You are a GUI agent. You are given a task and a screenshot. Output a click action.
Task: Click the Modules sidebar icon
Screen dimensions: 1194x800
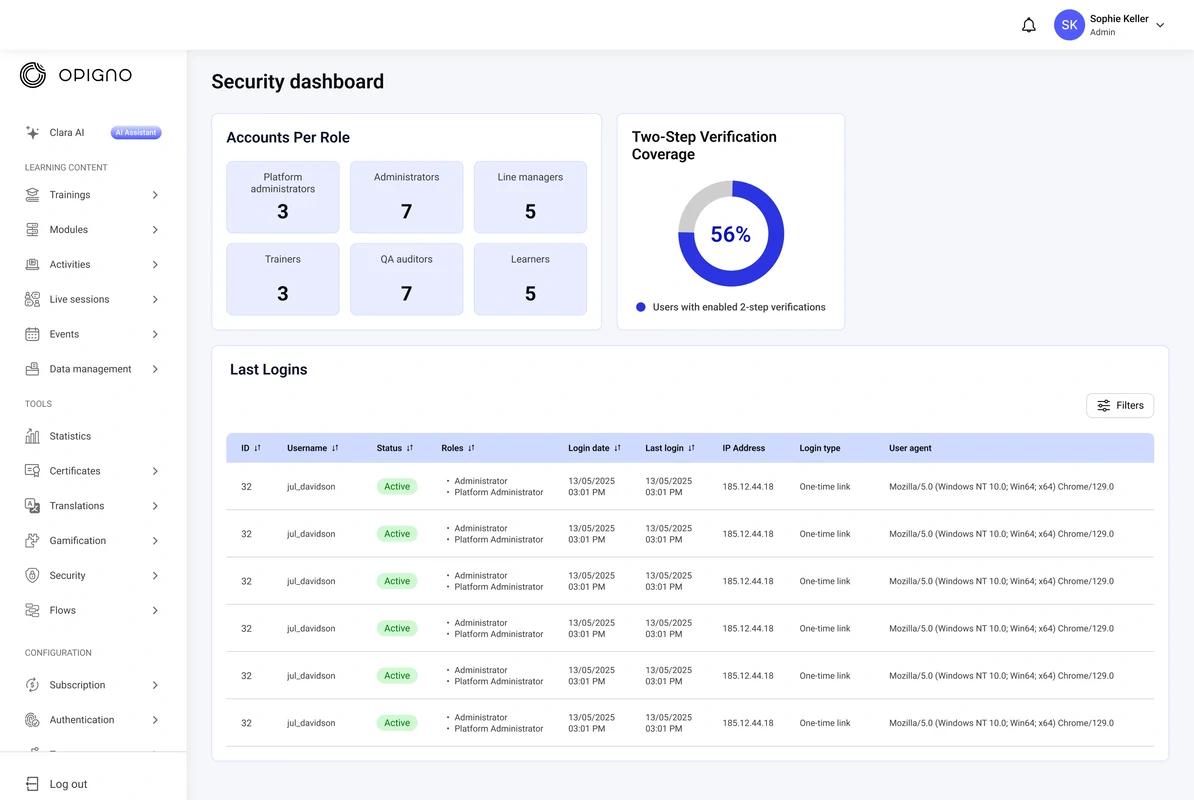pyautogui.click(x=32, y=230)
